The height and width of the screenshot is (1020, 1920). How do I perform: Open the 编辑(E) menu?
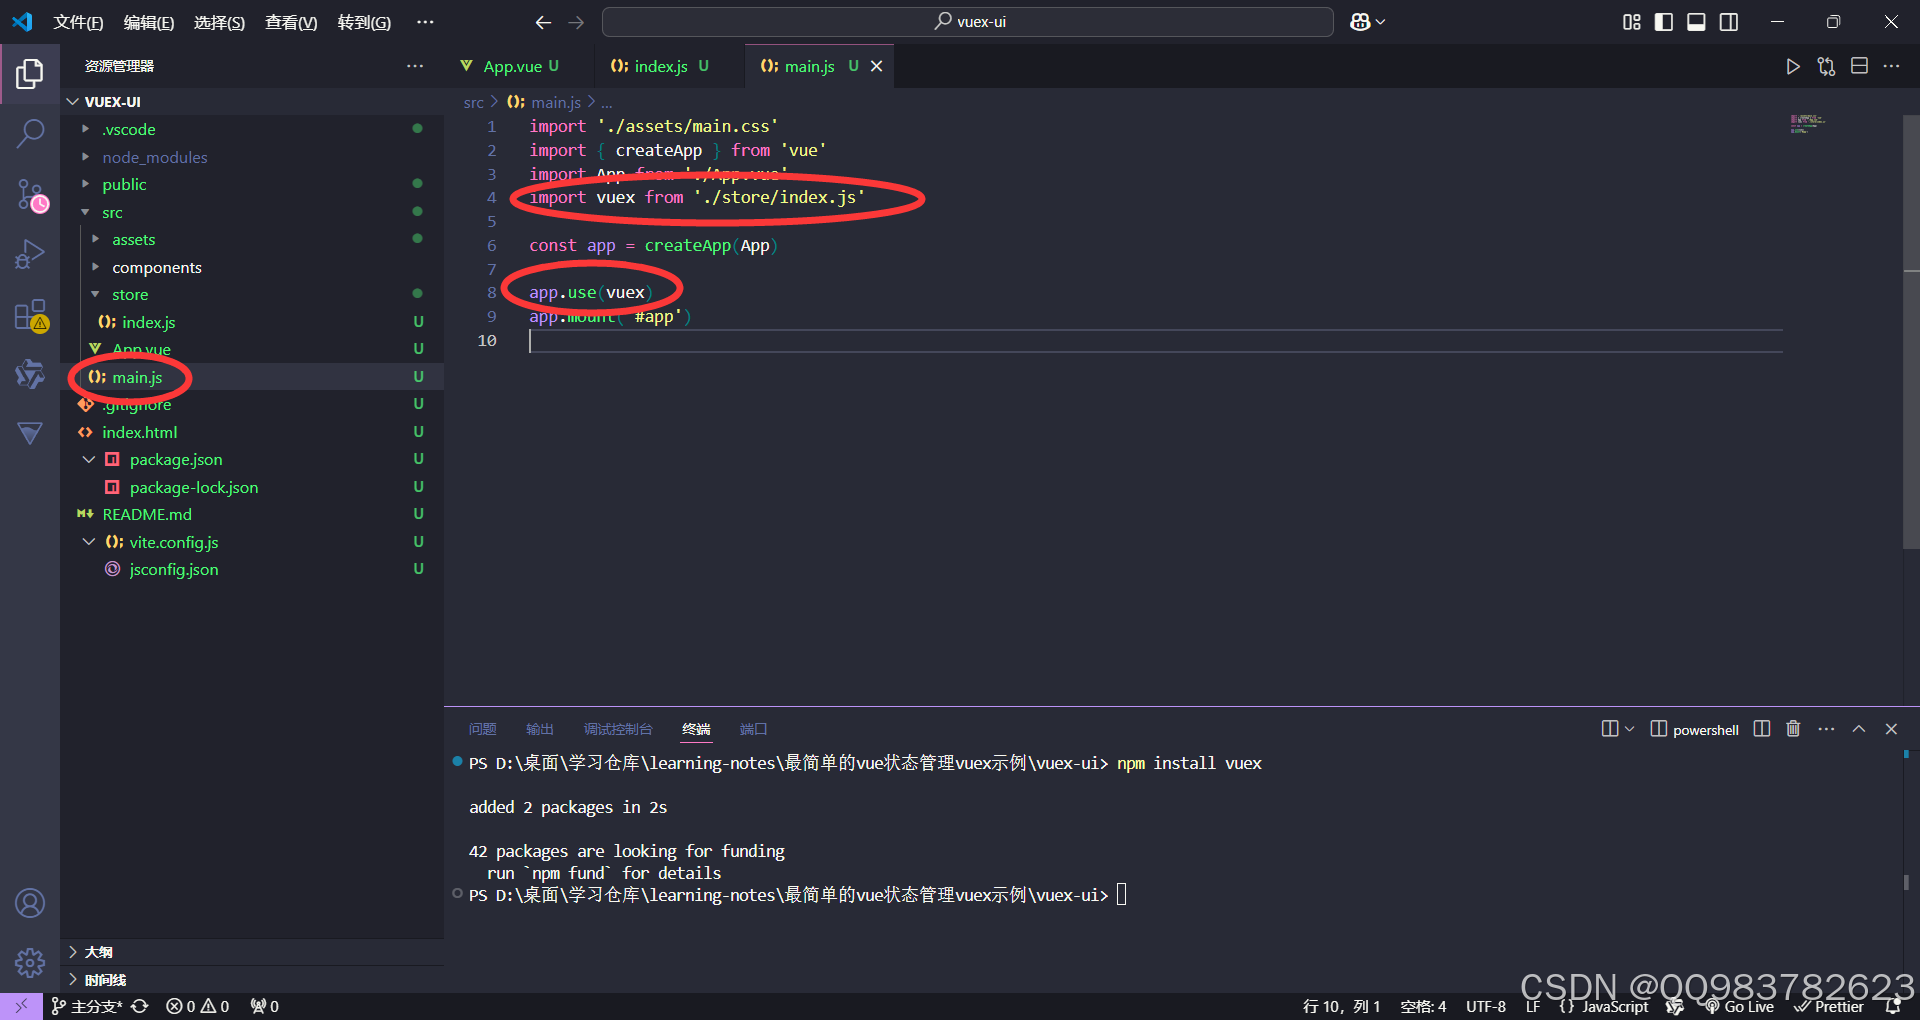coord(149,22)
